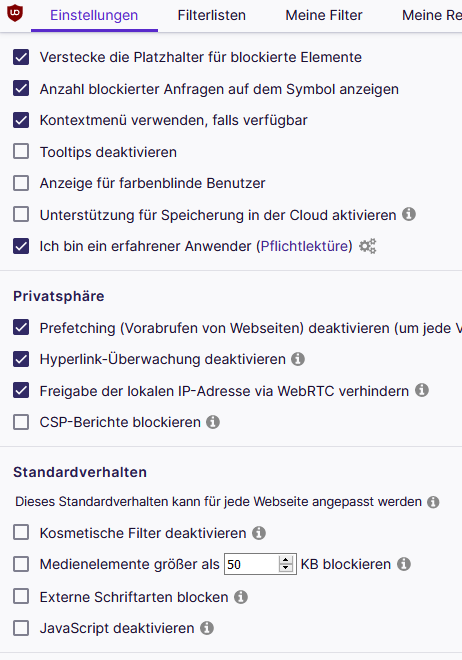Show info for JavaScript deaktivieren
The image size is (462, 660).
pos(207,628)
